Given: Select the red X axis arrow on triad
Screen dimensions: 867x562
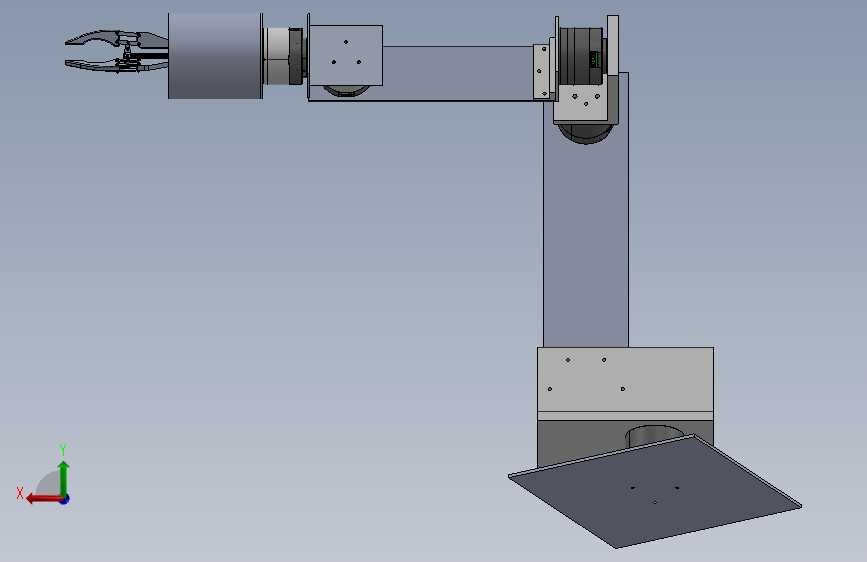Looking at the screenshot, I should [x=44, y=499].
